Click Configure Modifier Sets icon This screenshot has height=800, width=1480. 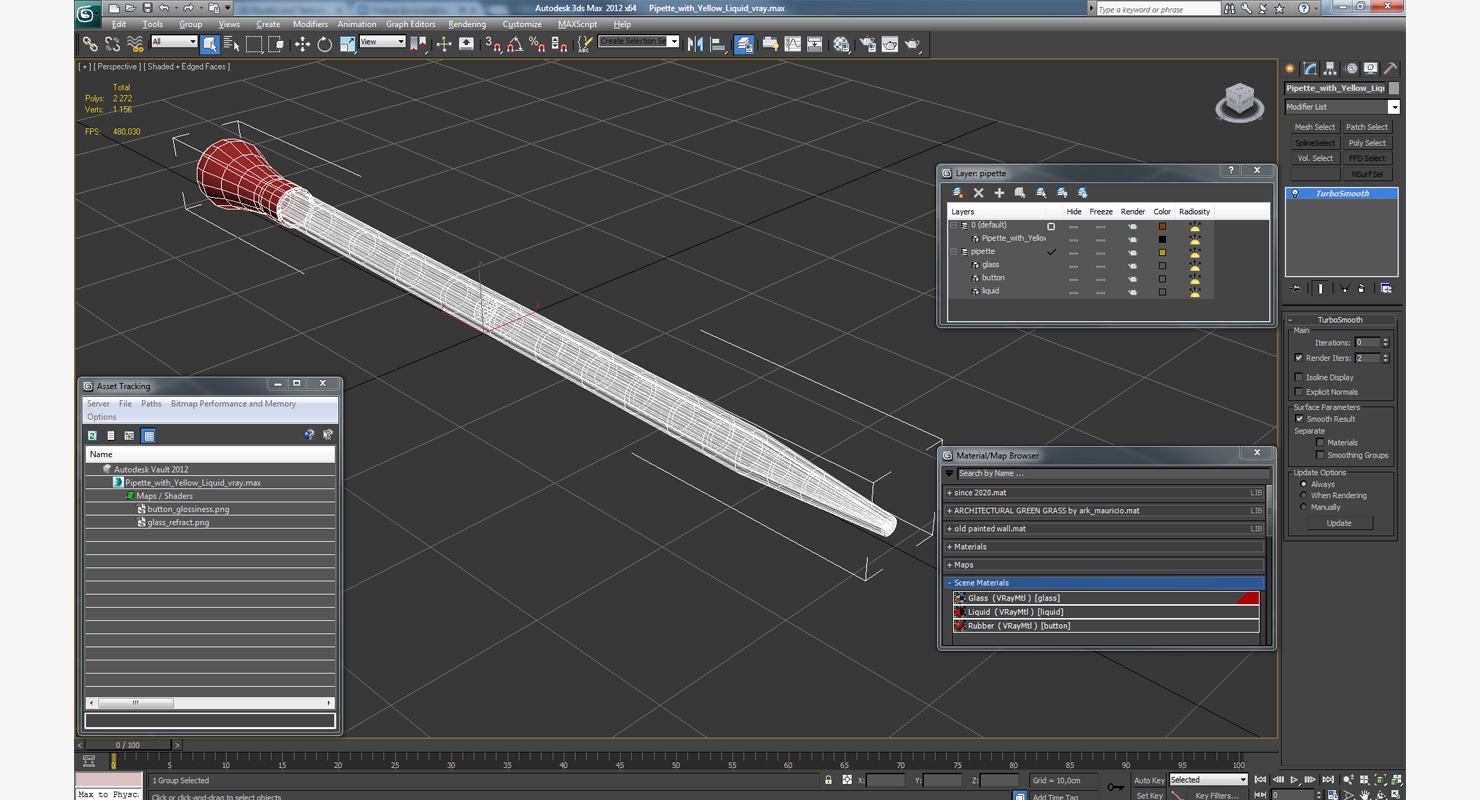pos(1386,288)
